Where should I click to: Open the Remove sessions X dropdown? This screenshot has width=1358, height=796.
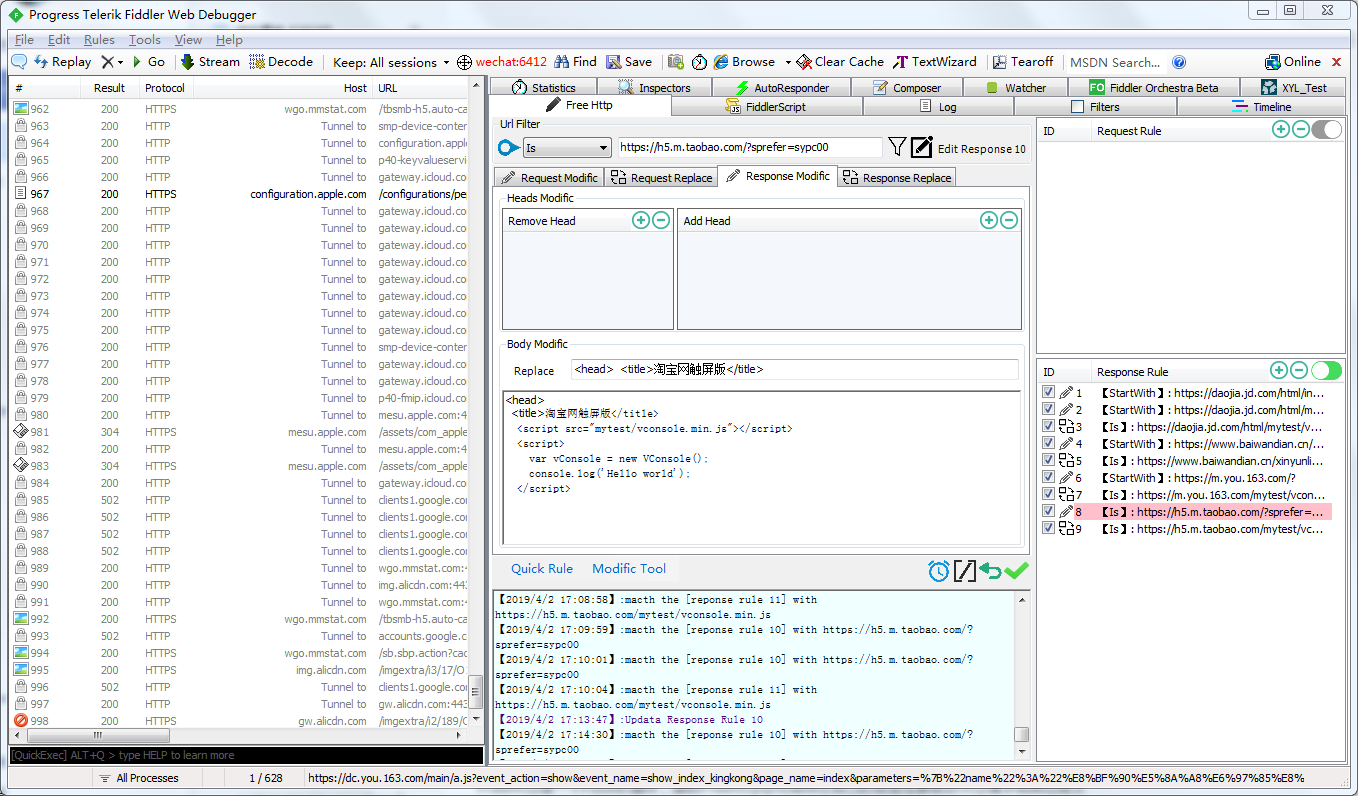point(112,62)
